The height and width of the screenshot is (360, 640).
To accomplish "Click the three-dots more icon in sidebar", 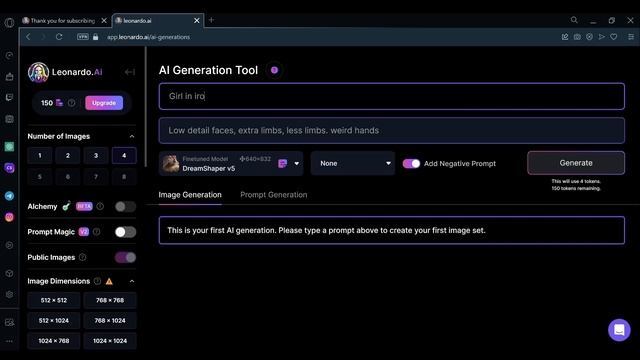I will pyautogui.click(x=9, y=341).
